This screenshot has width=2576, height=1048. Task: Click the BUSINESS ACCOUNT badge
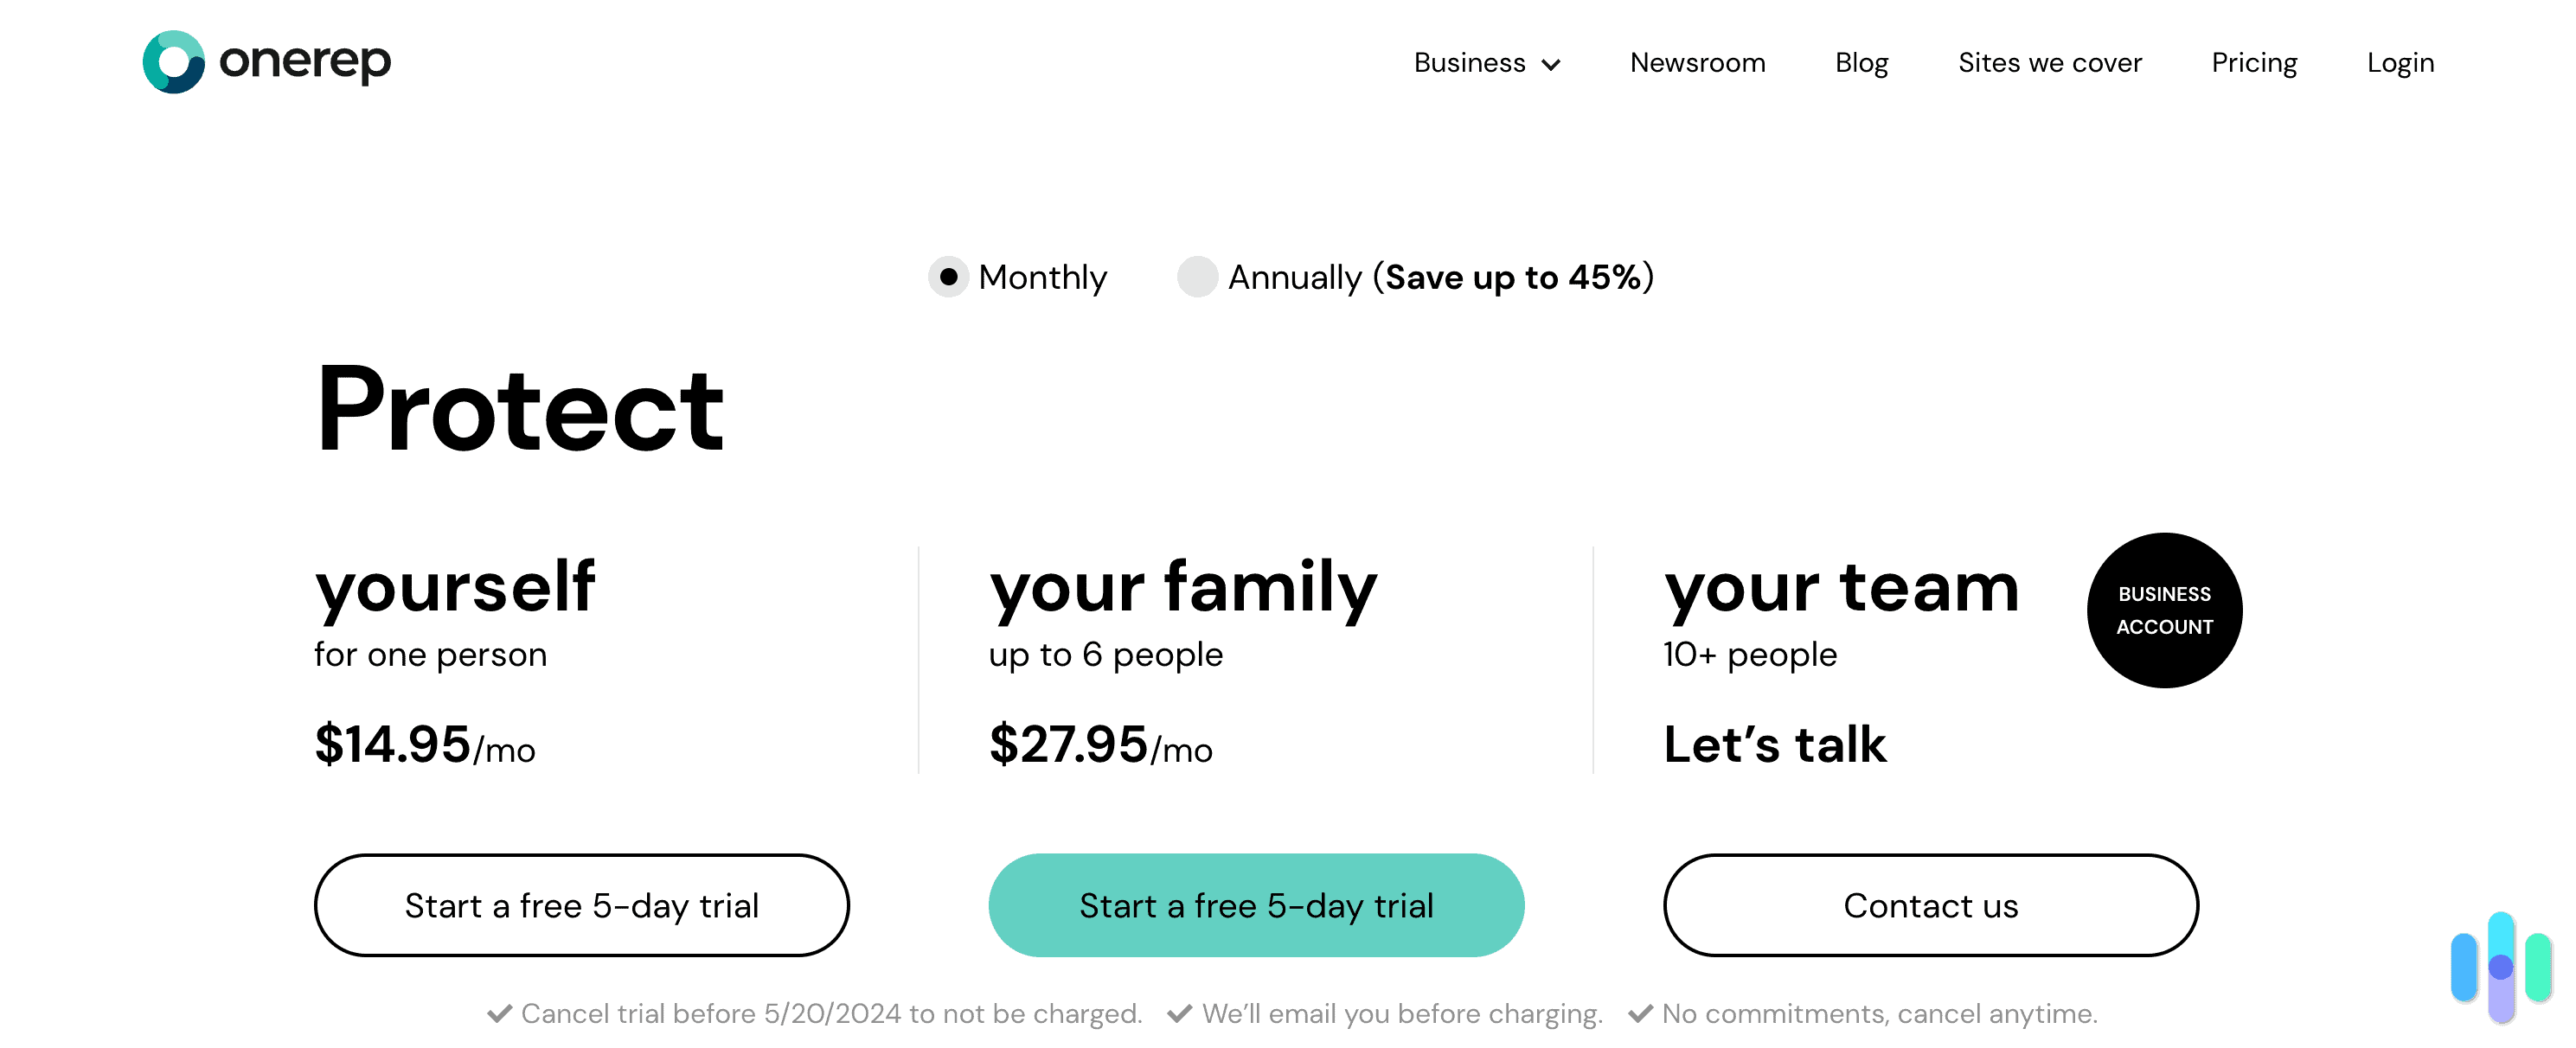pyautogui.click(x=2164, y=610)
